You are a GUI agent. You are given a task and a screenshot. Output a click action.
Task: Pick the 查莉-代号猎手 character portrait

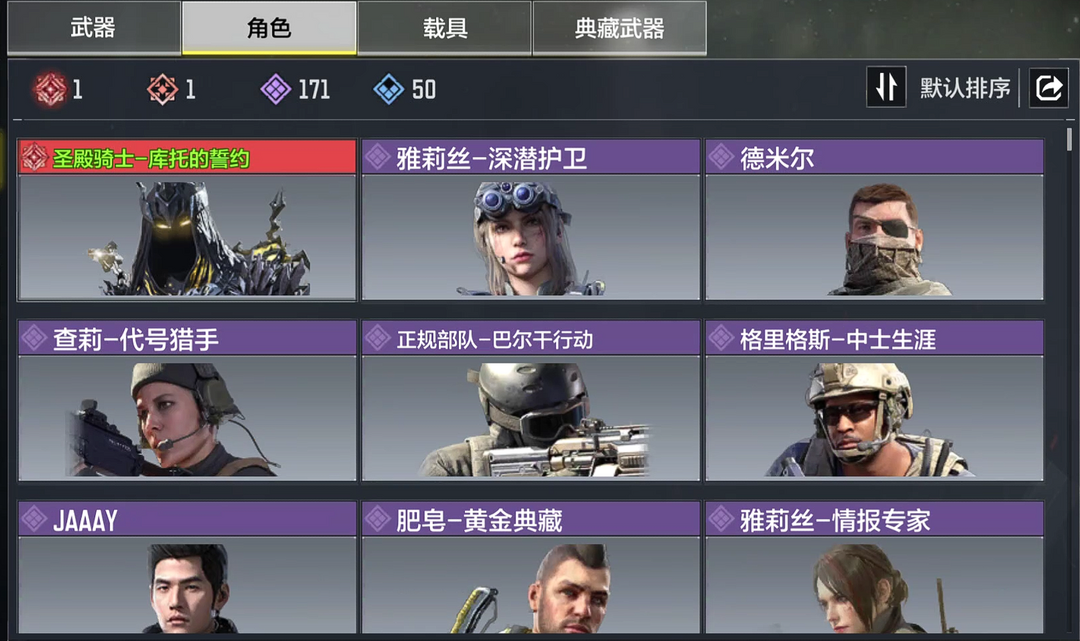click(x=187, y=418)
